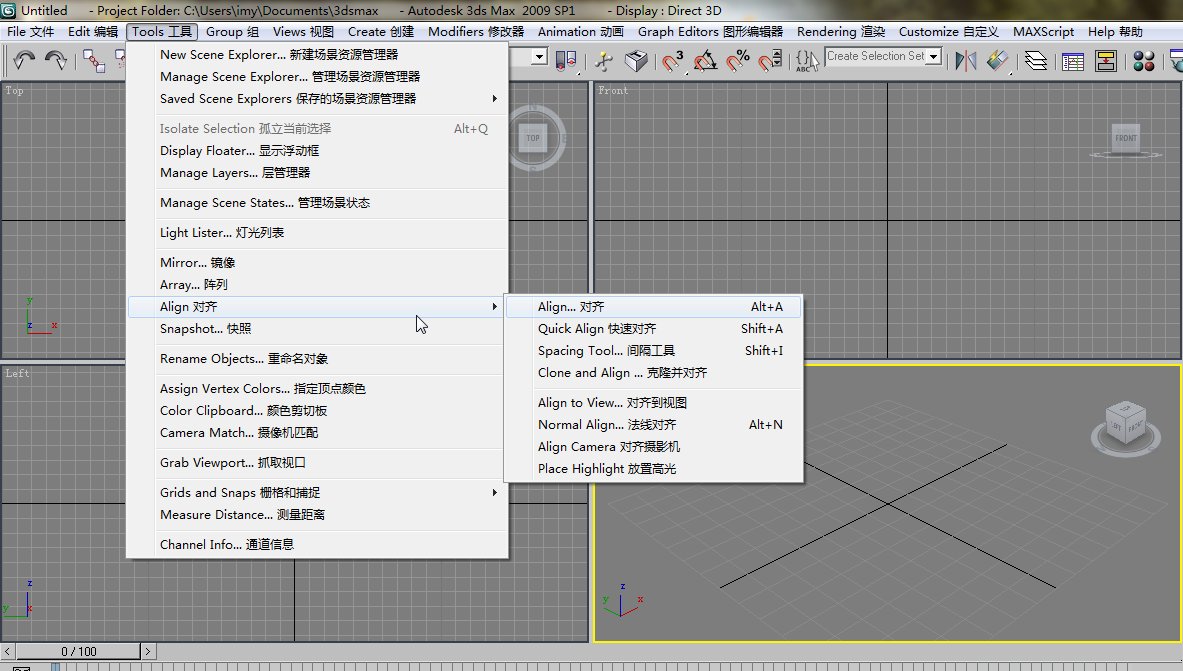The width and height of the screenshot is (1183, 671).
Task: Open the Create Selection Set dropdown
Action: click(934, 56)
